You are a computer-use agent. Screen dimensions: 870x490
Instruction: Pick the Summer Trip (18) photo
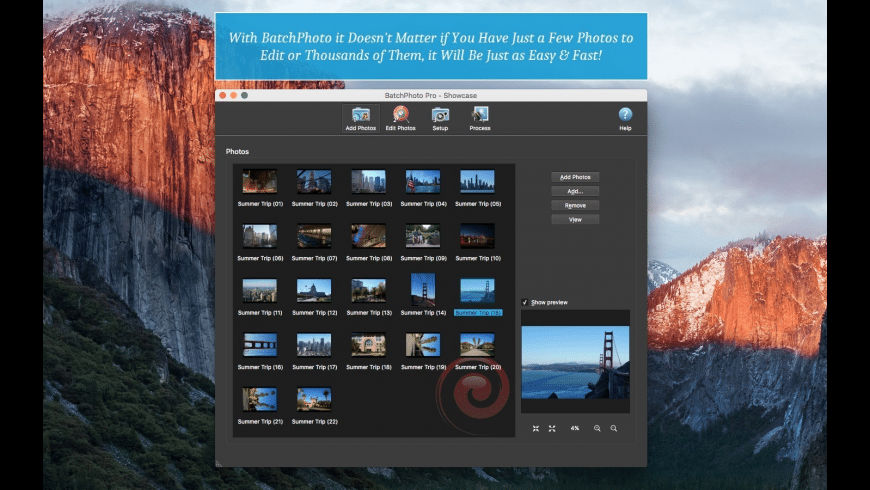click(x=368, y=345)
